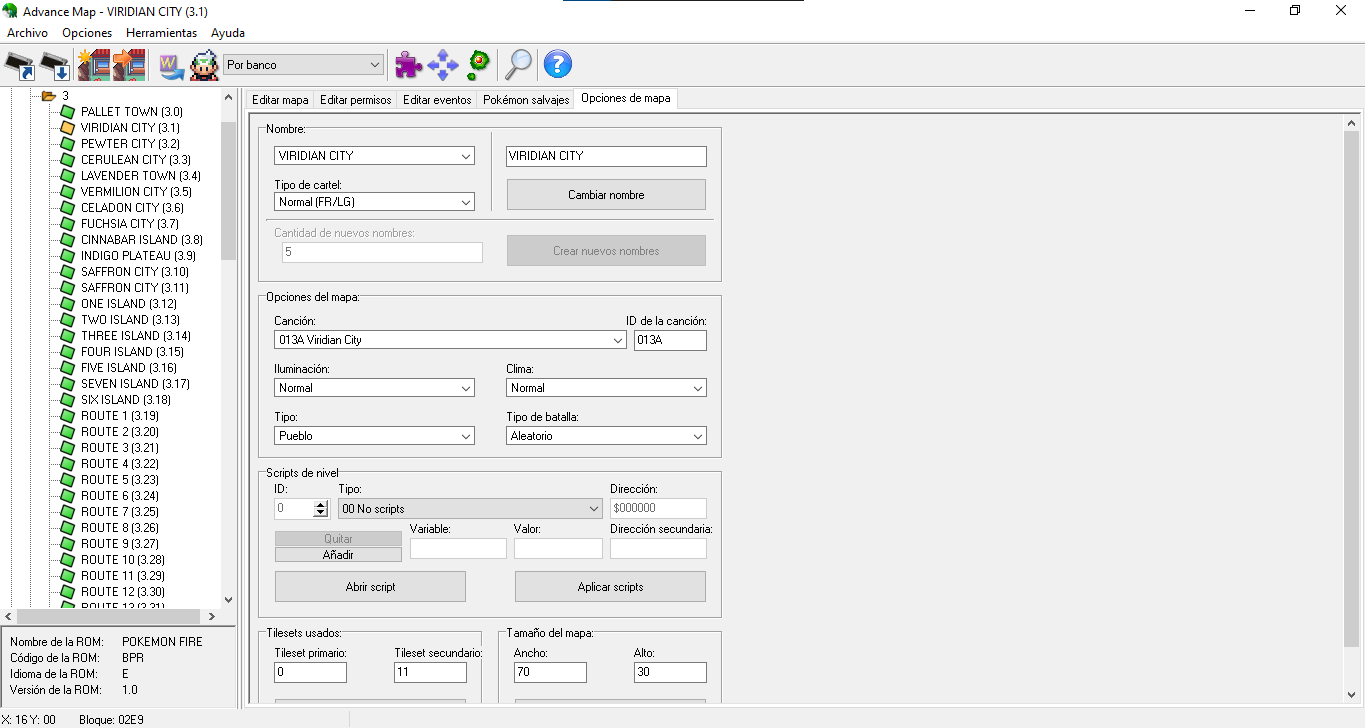Click the save ROM cartridge icon
1365x728 pixels.
(x=56, y=65)
